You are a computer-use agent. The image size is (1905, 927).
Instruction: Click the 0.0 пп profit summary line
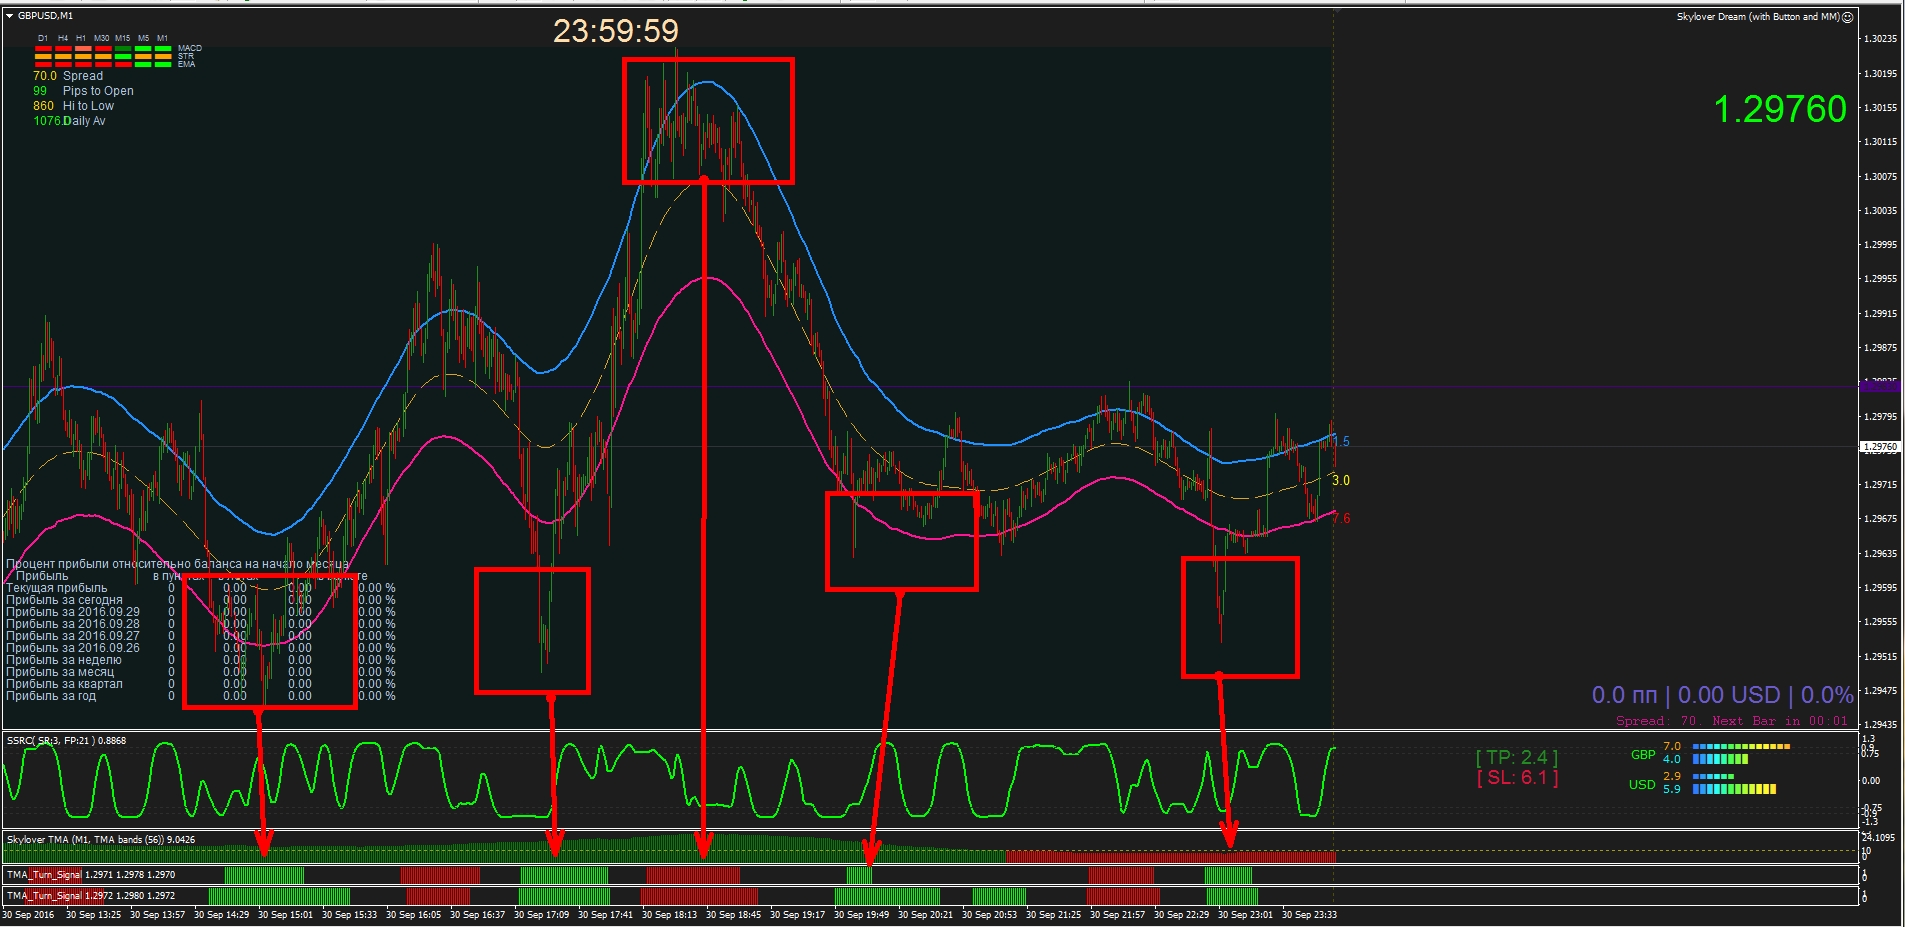click(x=1722, y=695)
